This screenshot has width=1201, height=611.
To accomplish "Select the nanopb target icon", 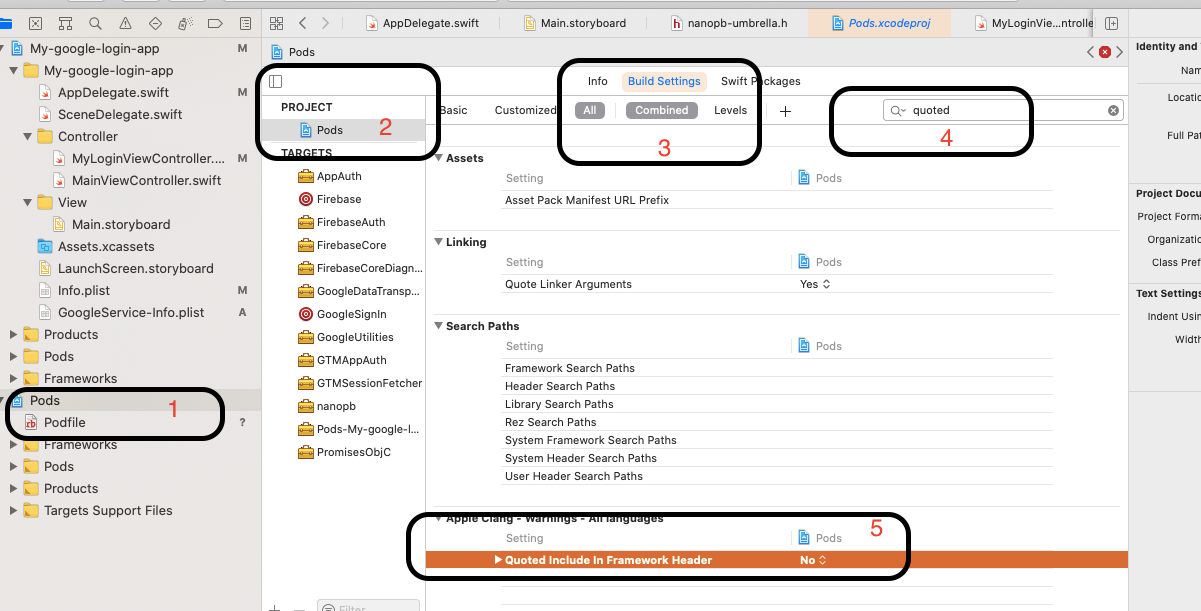I will (306, 406).
